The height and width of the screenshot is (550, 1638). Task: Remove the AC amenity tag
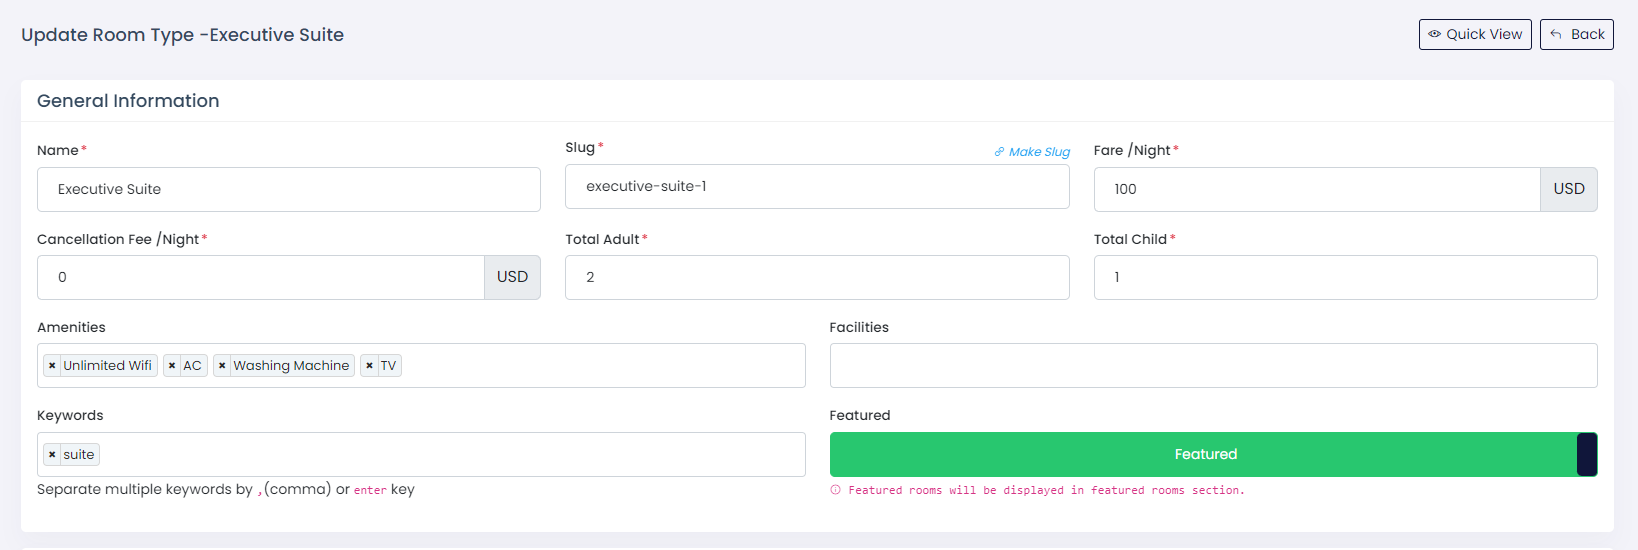[172, 366]
